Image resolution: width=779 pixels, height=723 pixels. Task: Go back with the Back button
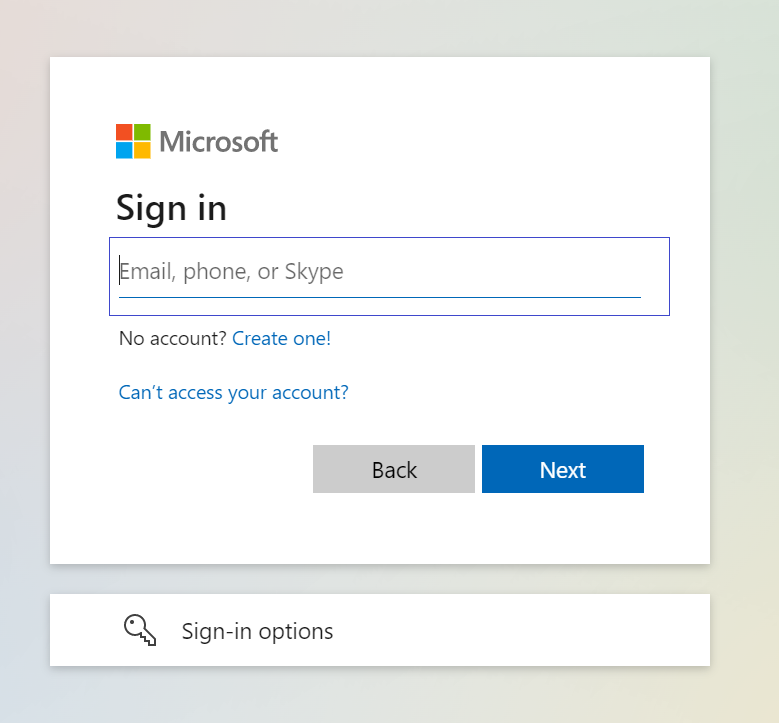pyautogui.click(x=394, y=469)
